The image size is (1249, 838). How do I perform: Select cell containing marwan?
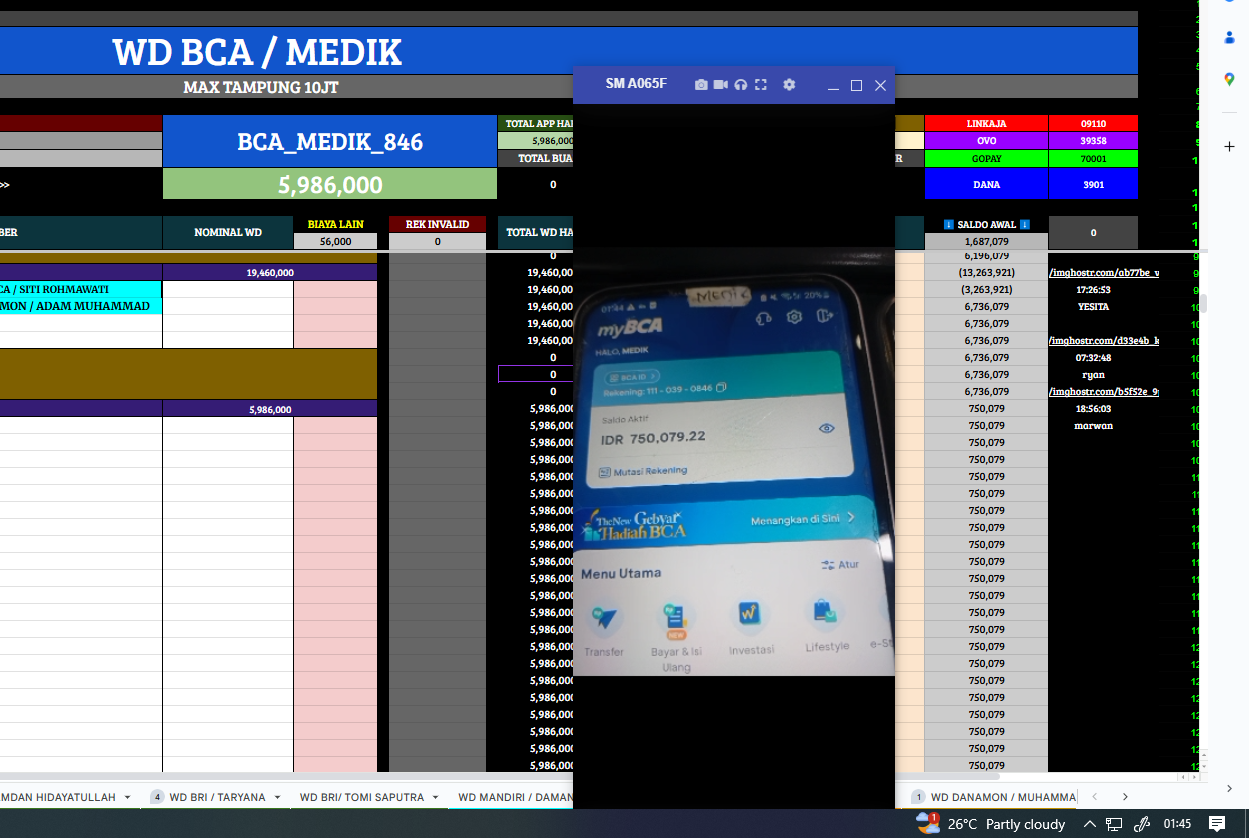pyautogui.click(x=1093, y=426)
